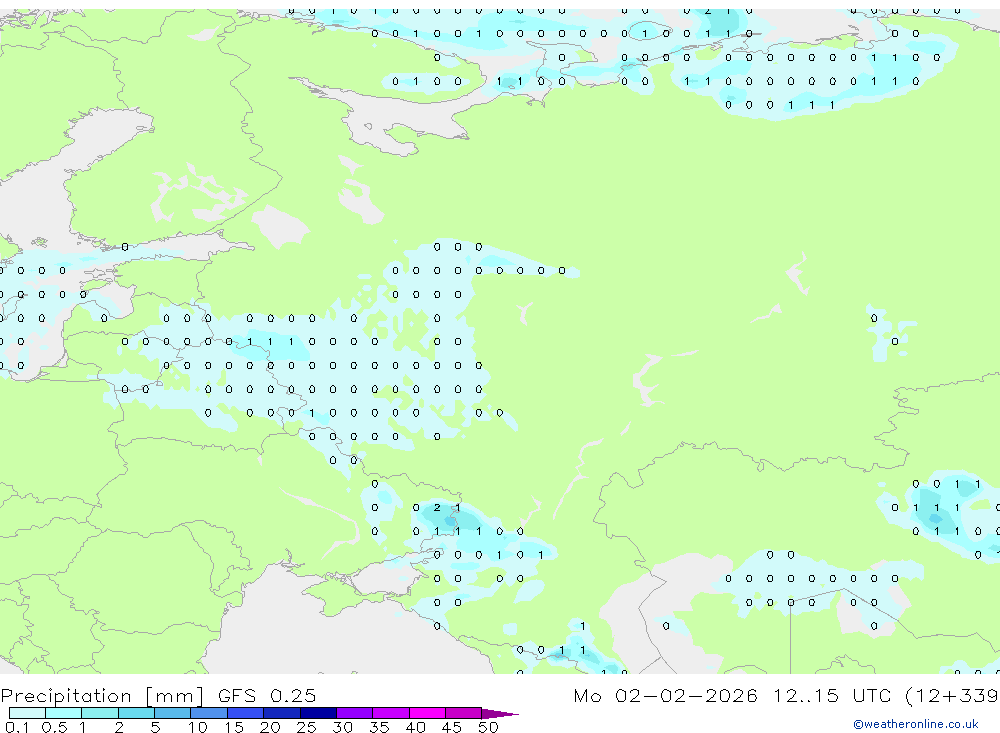This screenshot has height=733, width=1000.
Task: Select the legend swatch between 25 and 30
Action: click(318, 713)
